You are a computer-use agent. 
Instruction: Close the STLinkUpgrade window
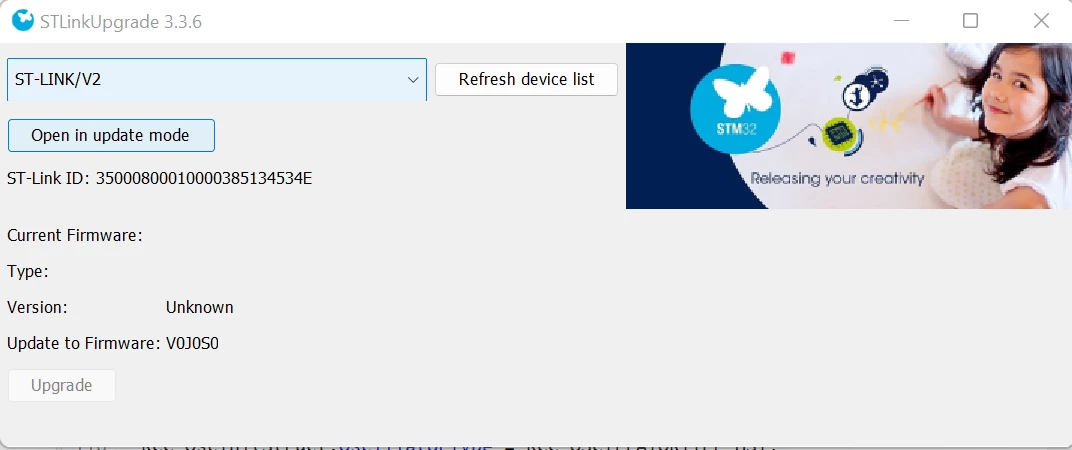click(x=1041, y=21)
